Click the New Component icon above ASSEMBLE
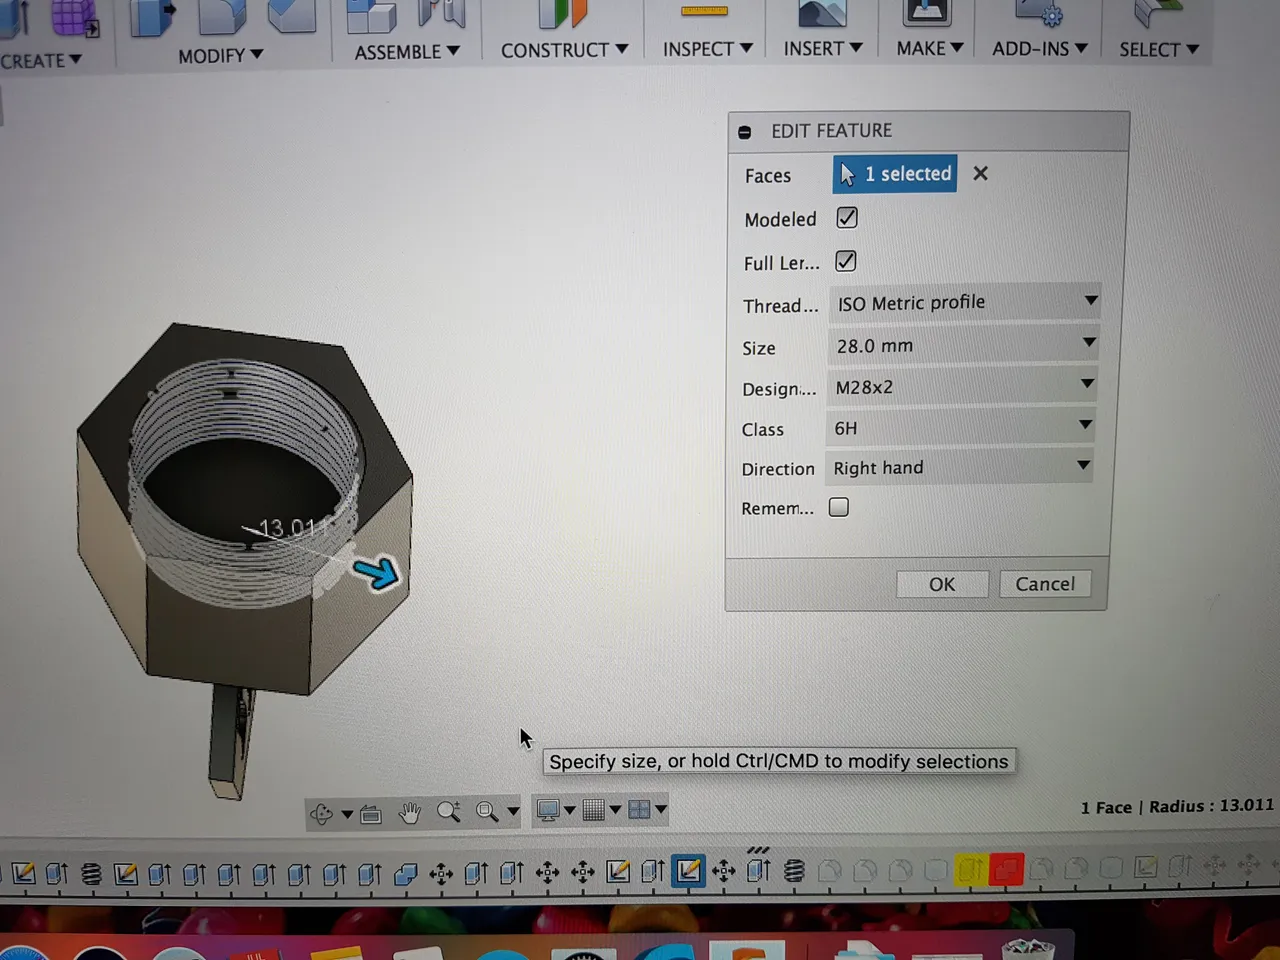The height and width of the screenshot is (960, 1280). [371, 15]
